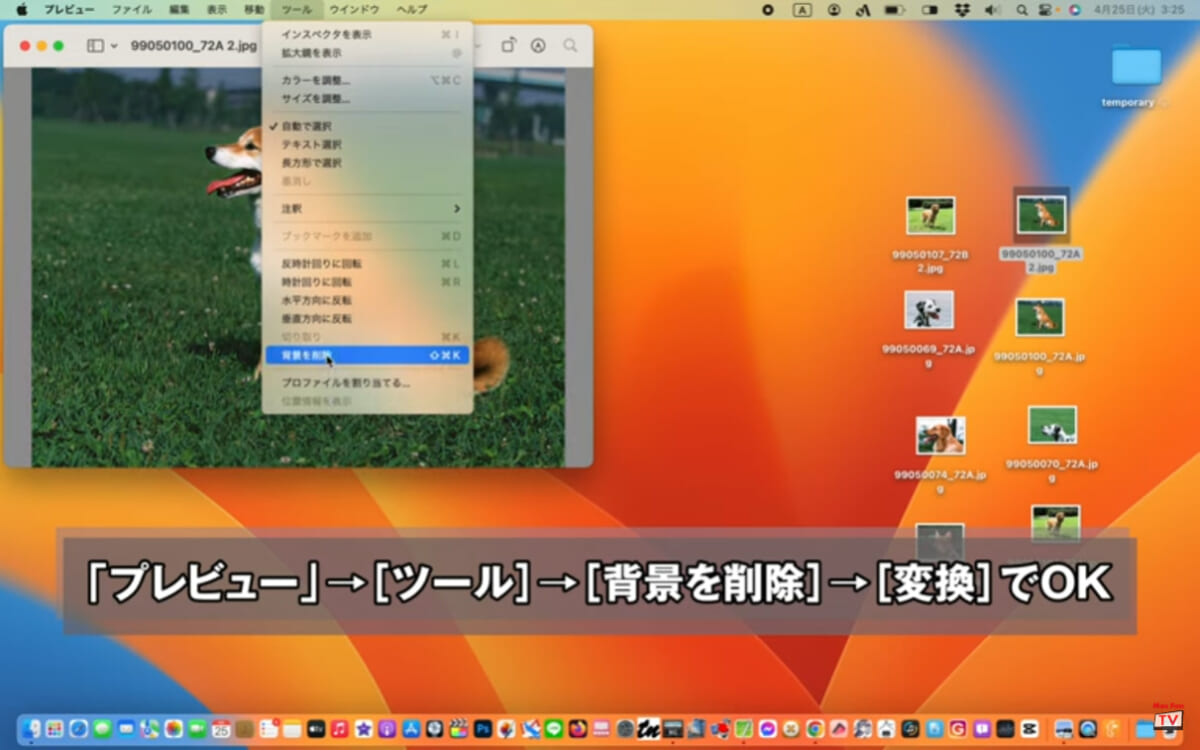Click the volume speaker icon
Screen dimensions: 1200x750
tap(992, 9)
